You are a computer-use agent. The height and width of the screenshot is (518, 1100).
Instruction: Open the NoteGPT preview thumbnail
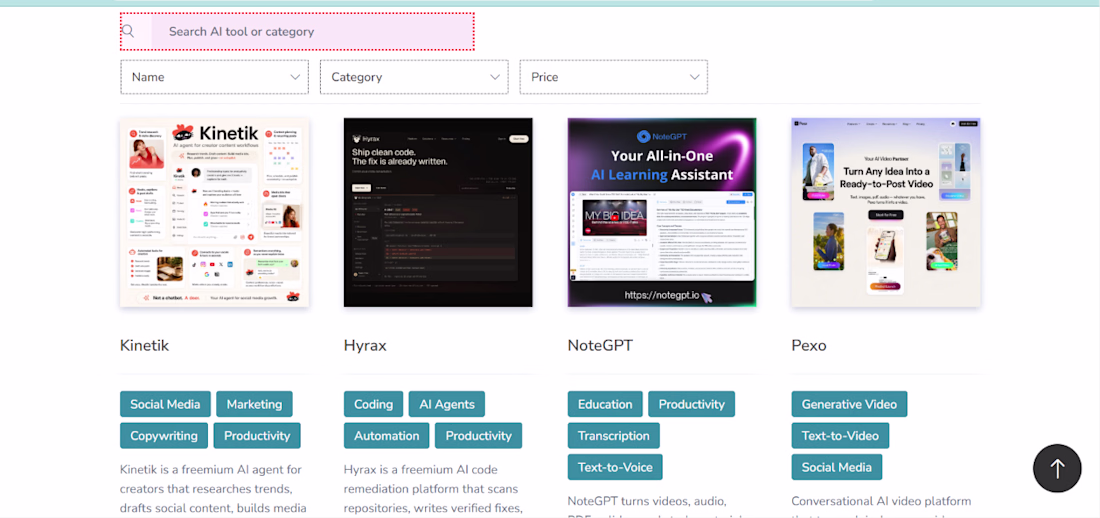[x=662, y=213]
